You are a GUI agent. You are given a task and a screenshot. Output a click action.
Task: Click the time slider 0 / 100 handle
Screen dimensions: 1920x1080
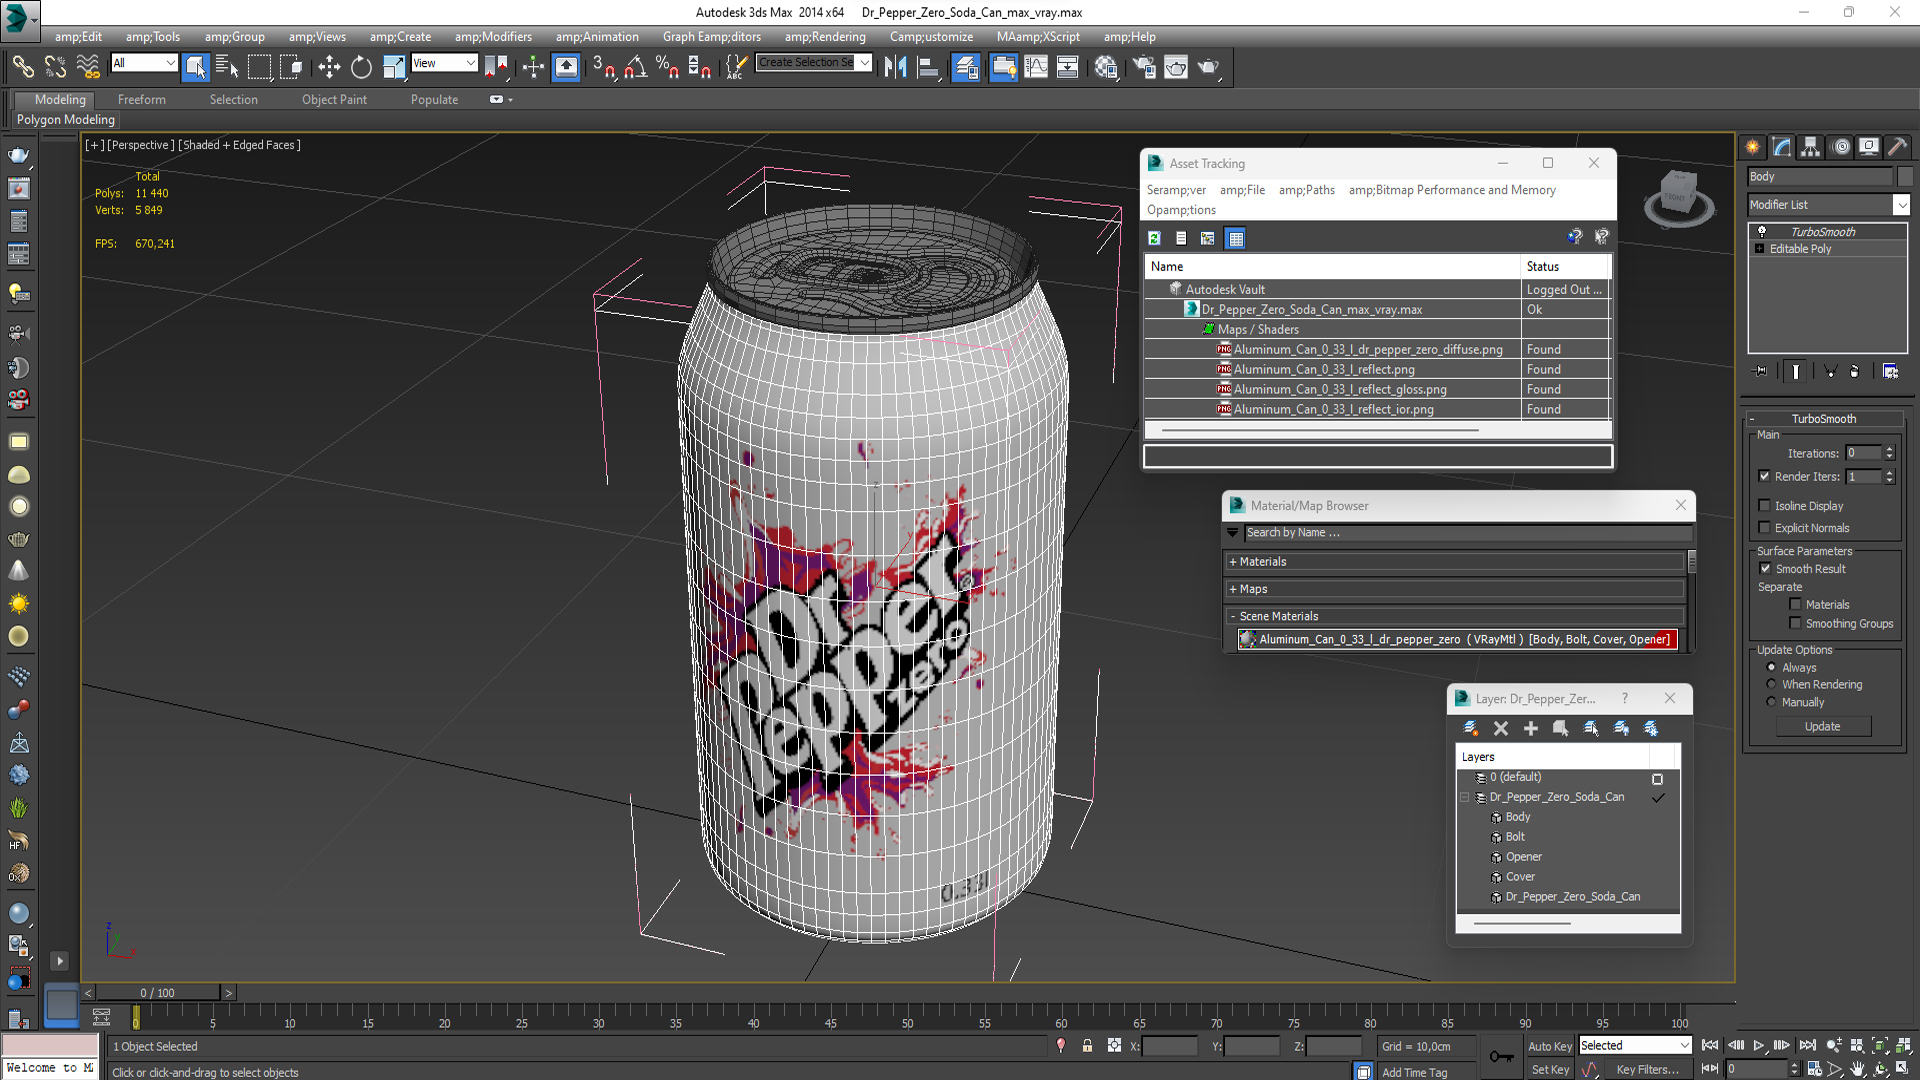pos(157,993)
